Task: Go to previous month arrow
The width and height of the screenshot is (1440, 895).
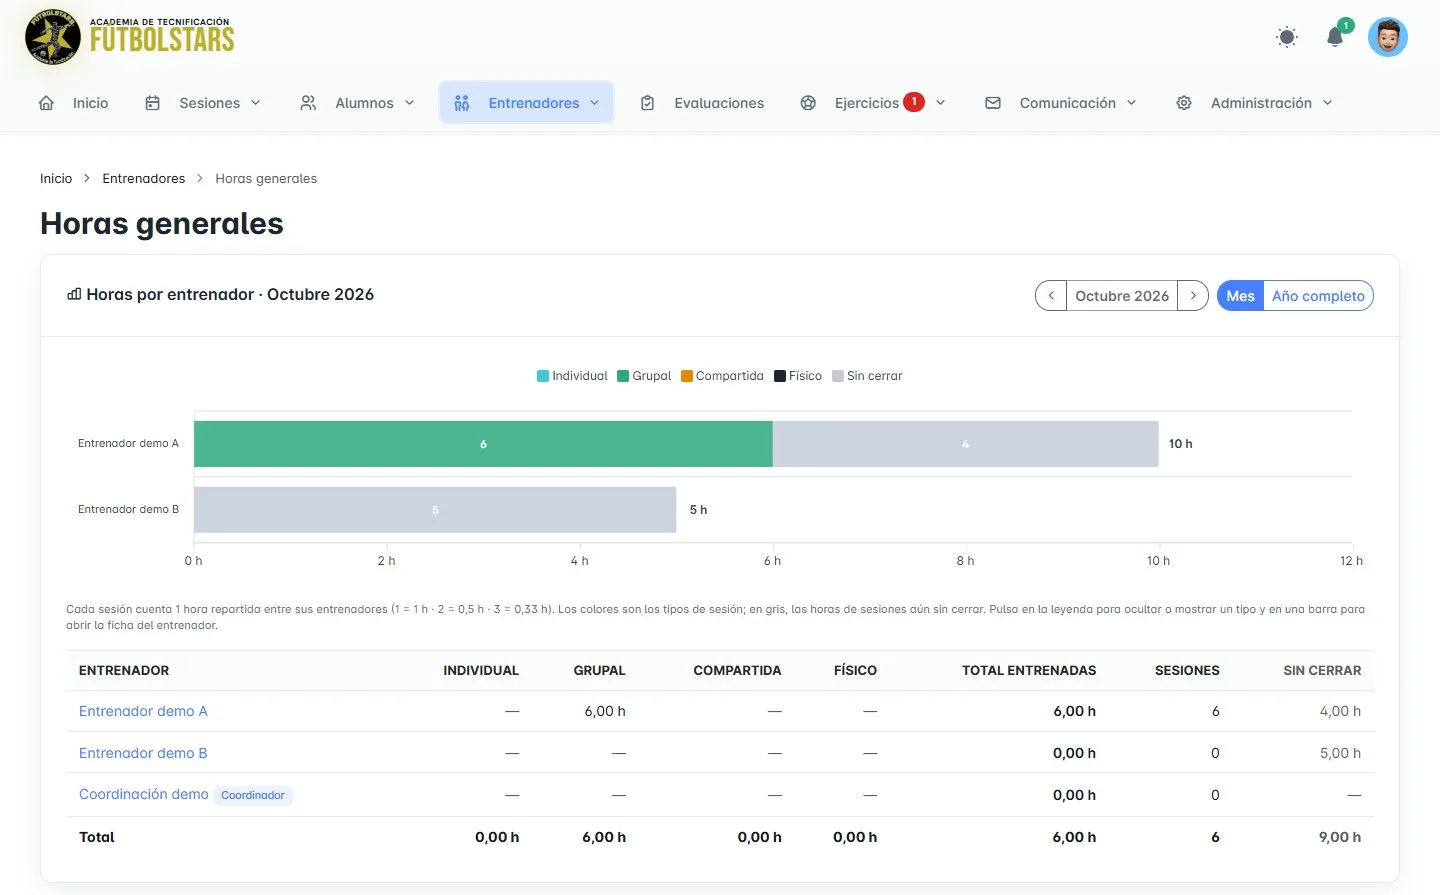Action: [x=1051, y=296]
